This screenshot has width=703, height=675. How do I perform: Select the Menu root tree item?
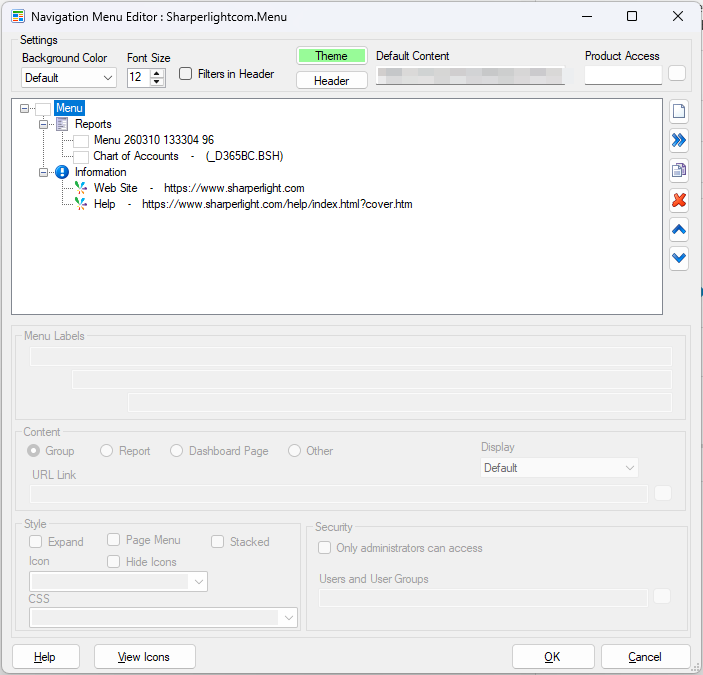pyautogui.click(x=69, y=108)
